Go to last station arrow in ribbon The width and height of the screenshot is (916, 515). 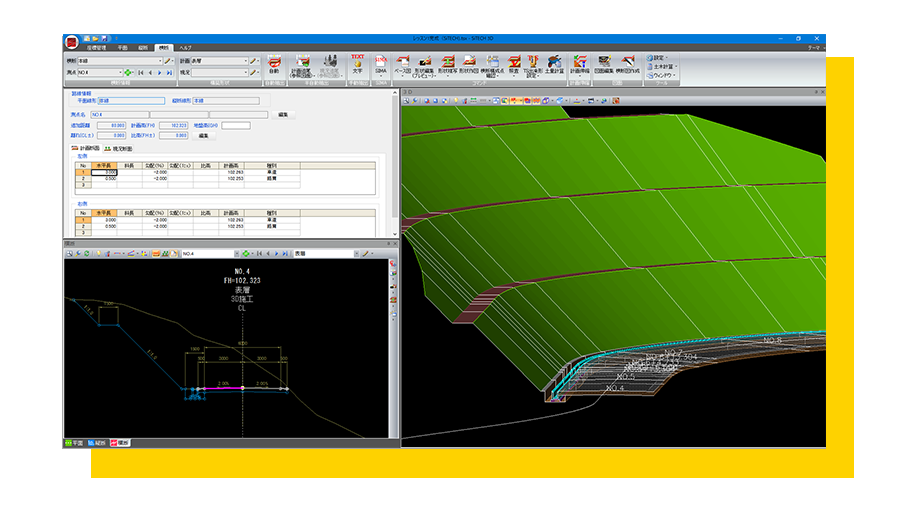pyautogui.click(x=169, y=72)
